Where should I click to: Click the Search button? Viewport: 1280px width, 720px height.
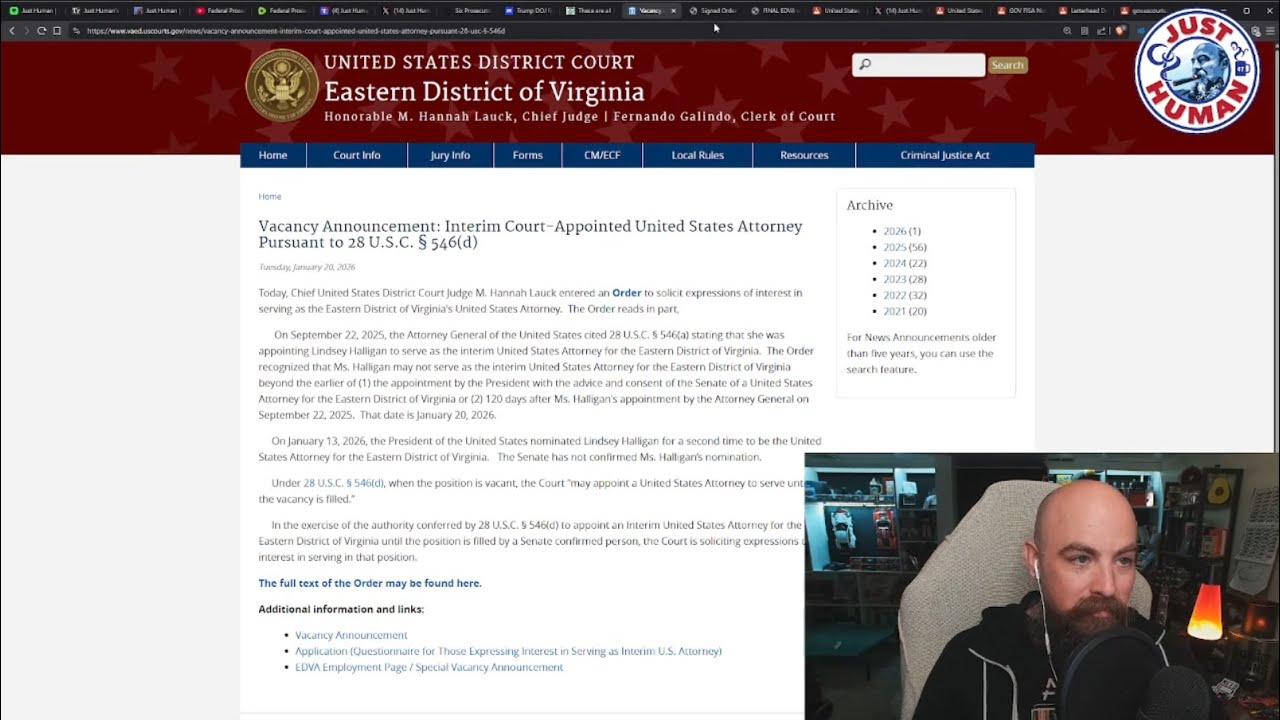pos(1007,65)
